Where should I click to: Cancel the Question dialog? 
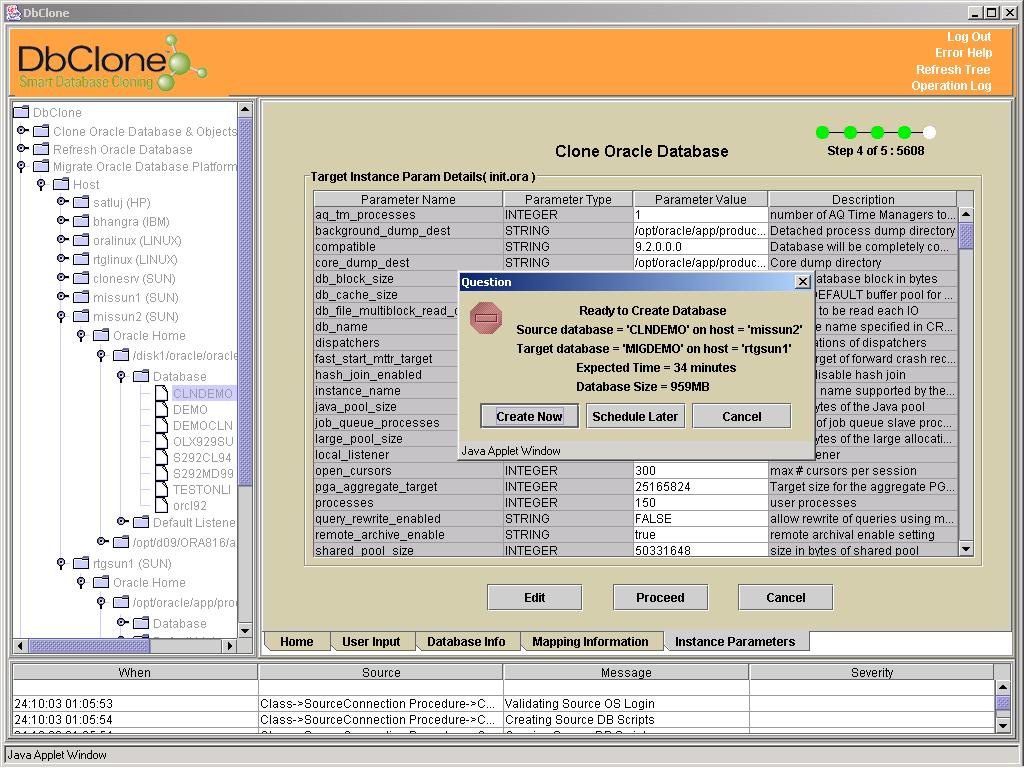[741, 416]
